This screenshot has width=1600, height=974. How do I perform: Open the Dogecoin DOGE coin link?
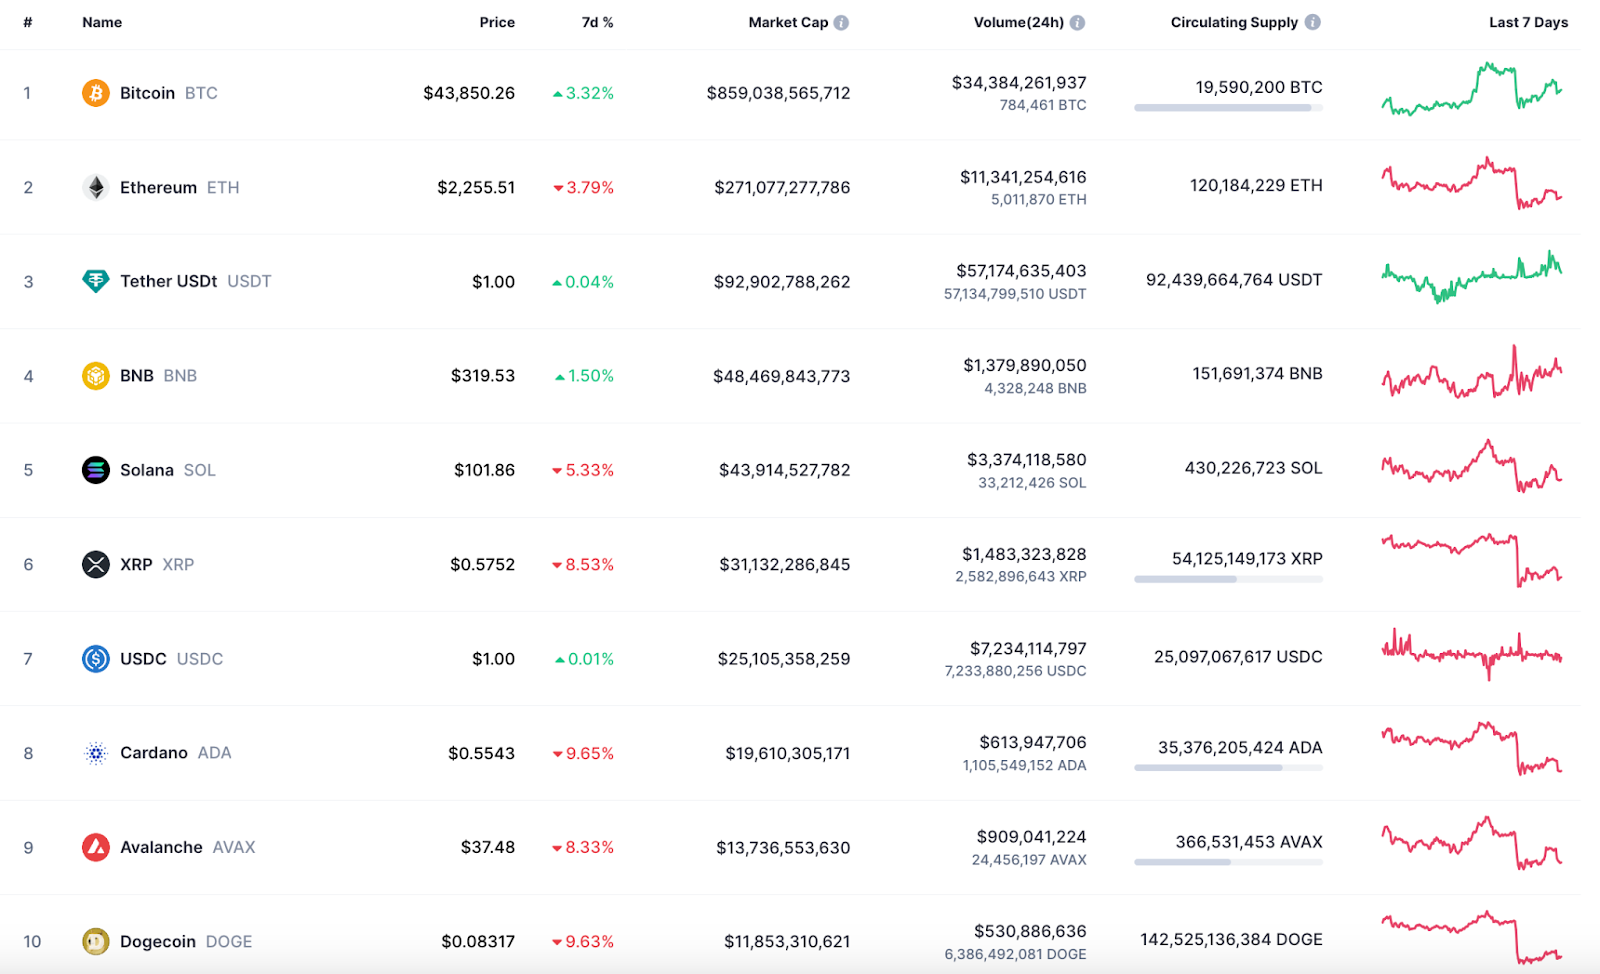pyautogui.click(x=186, y=942)
